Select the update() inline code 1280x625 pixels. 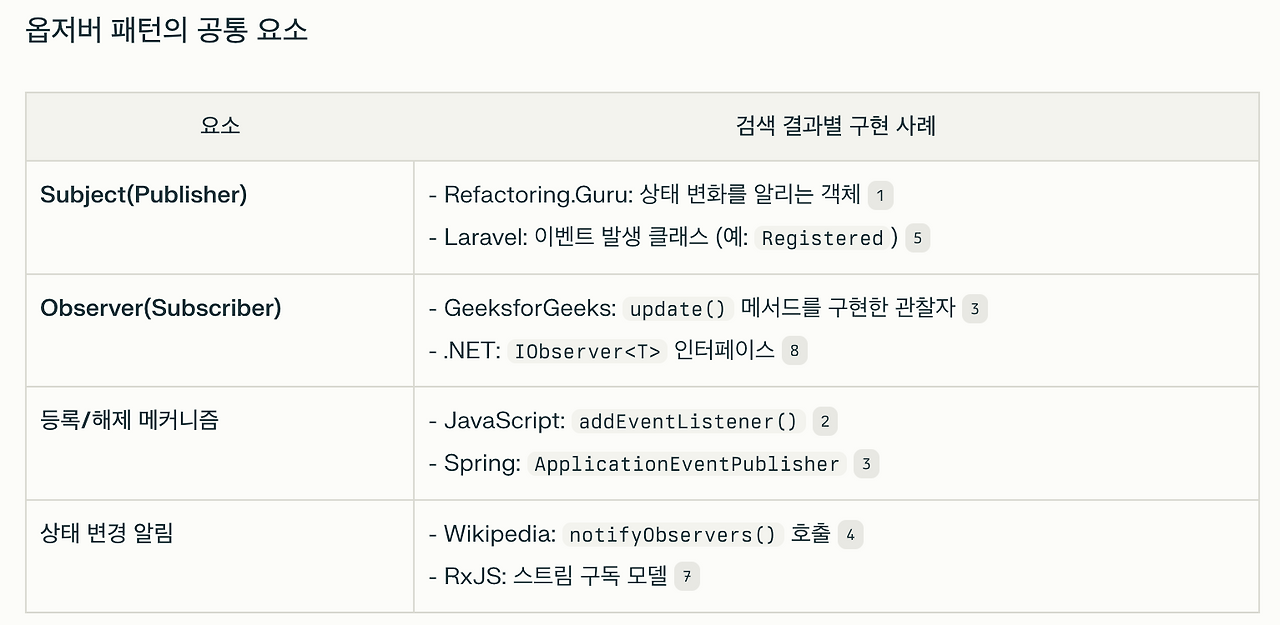(678, 309)
